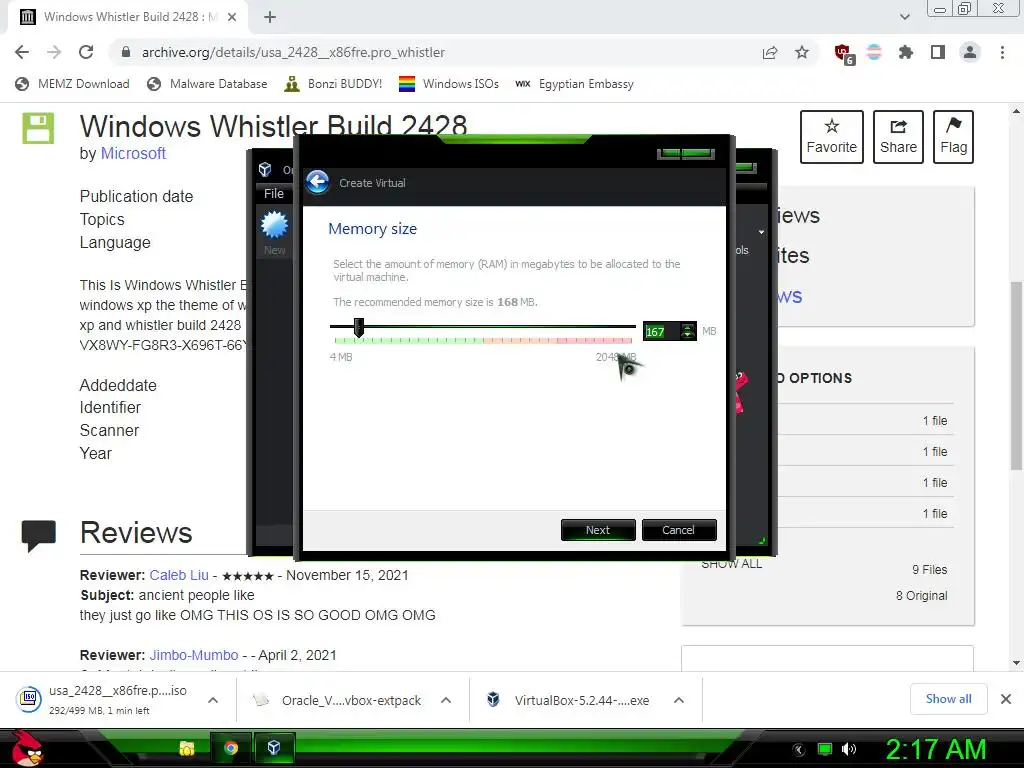Click the Reviews speech bubble icon

[x=39, y=536]
